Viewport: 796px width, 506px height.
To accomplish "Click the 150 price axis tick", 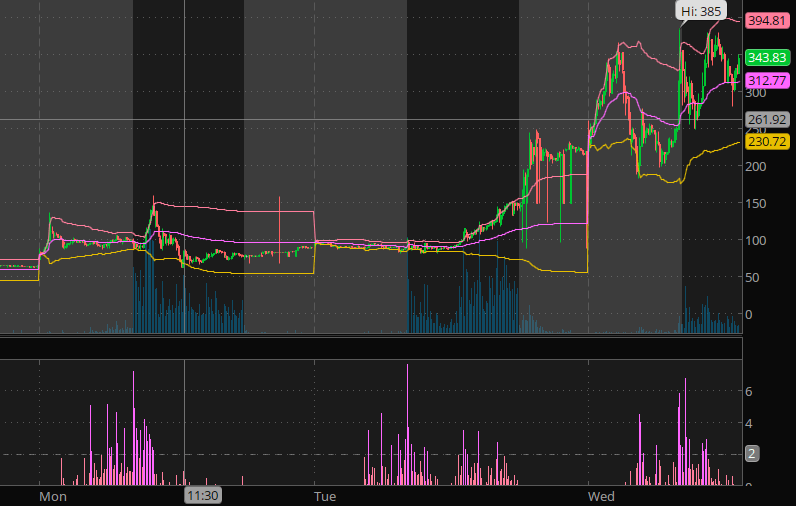I will point(758,203).
